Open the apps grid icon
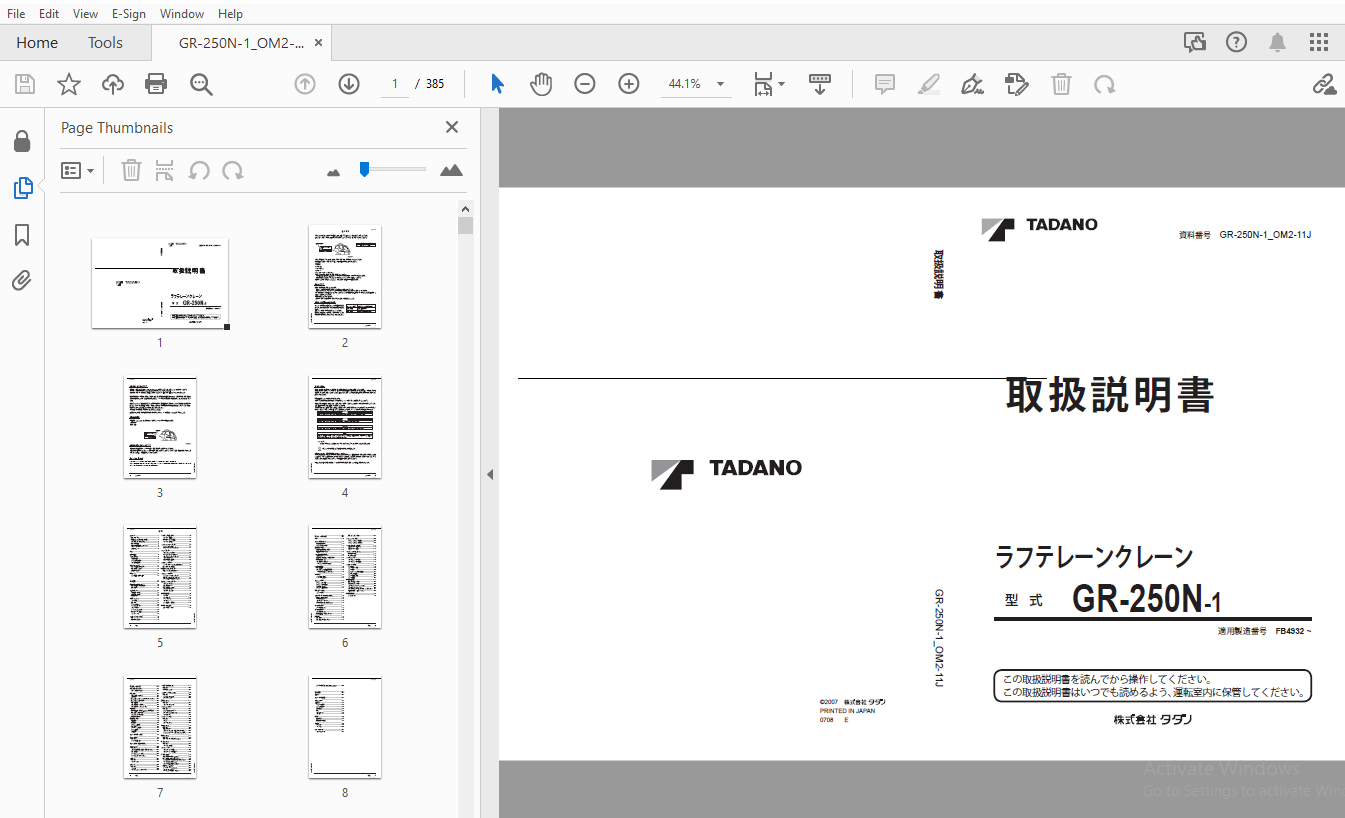 [1320, 42]
